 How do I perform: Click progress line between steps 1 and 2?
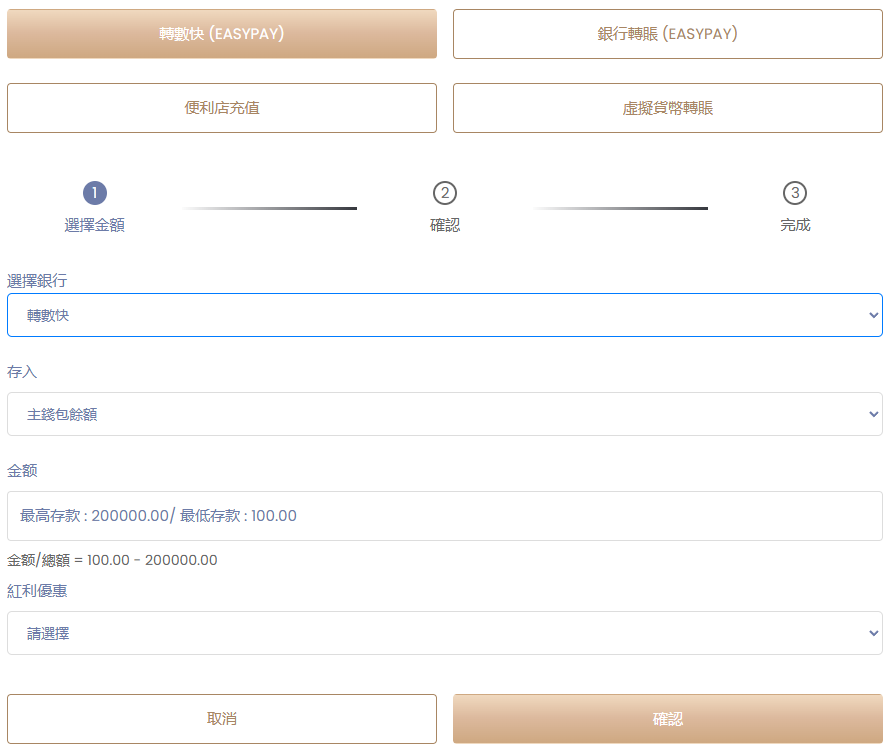coord(270,208)
